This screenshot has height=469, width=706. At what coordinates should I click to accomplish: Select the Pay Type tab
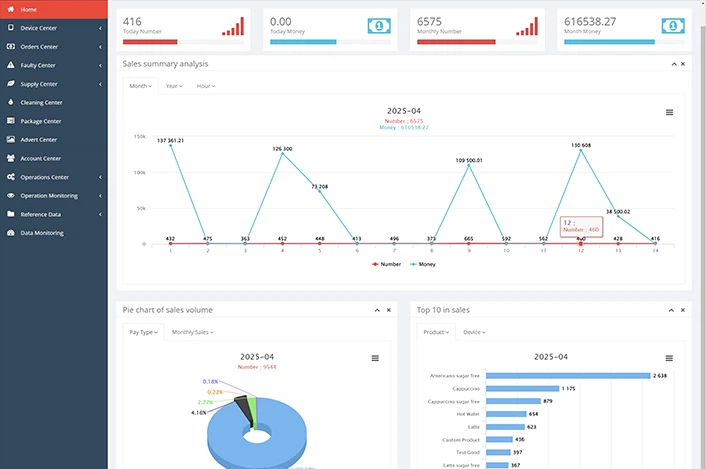[x=142, y=332]
